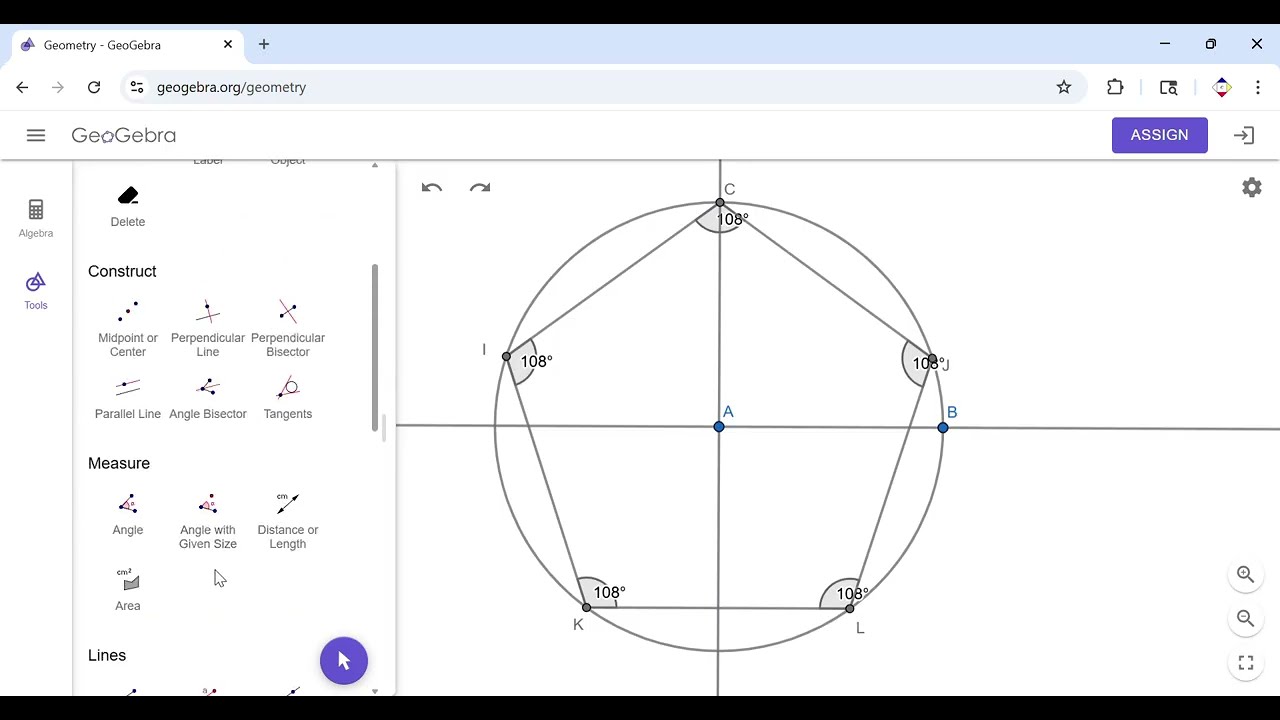Click the 108° angle label at C

coord(732,219)
